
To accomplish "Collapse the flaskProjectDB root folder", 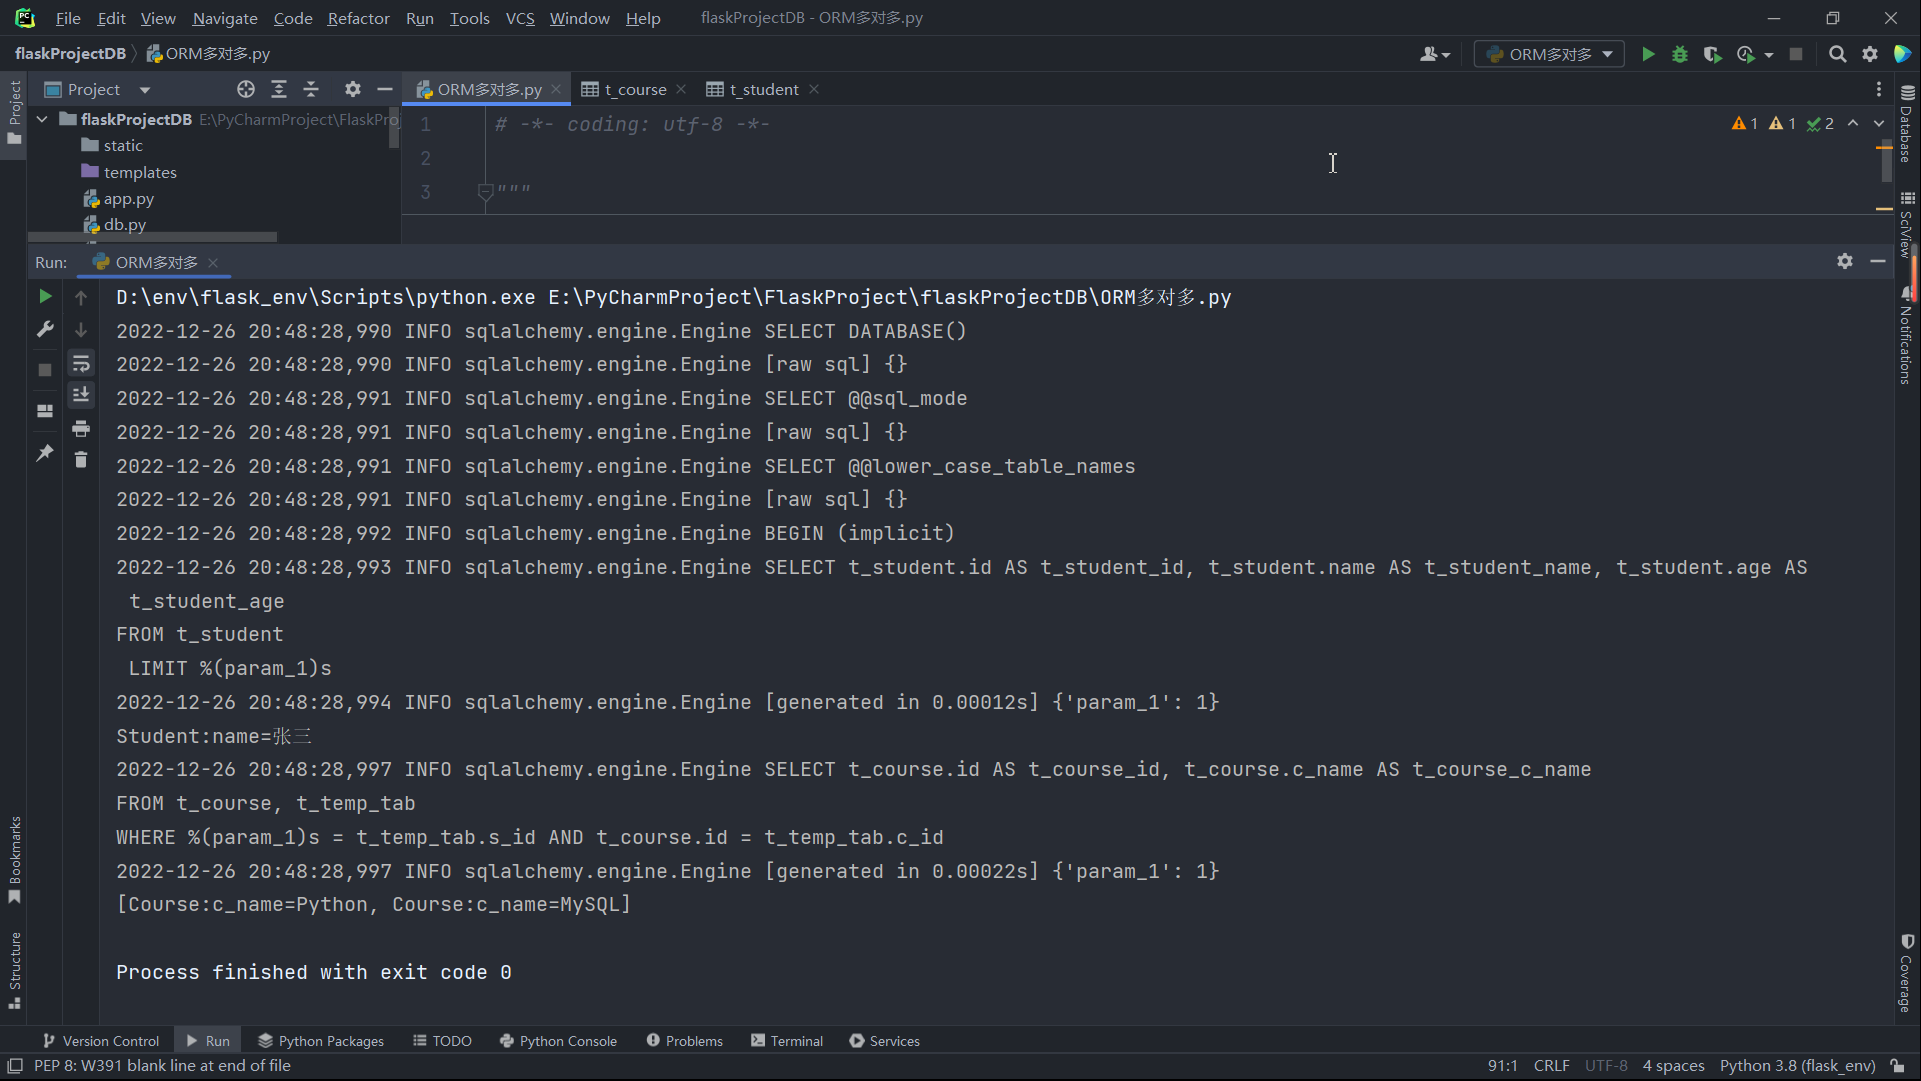I will [42, 119].
